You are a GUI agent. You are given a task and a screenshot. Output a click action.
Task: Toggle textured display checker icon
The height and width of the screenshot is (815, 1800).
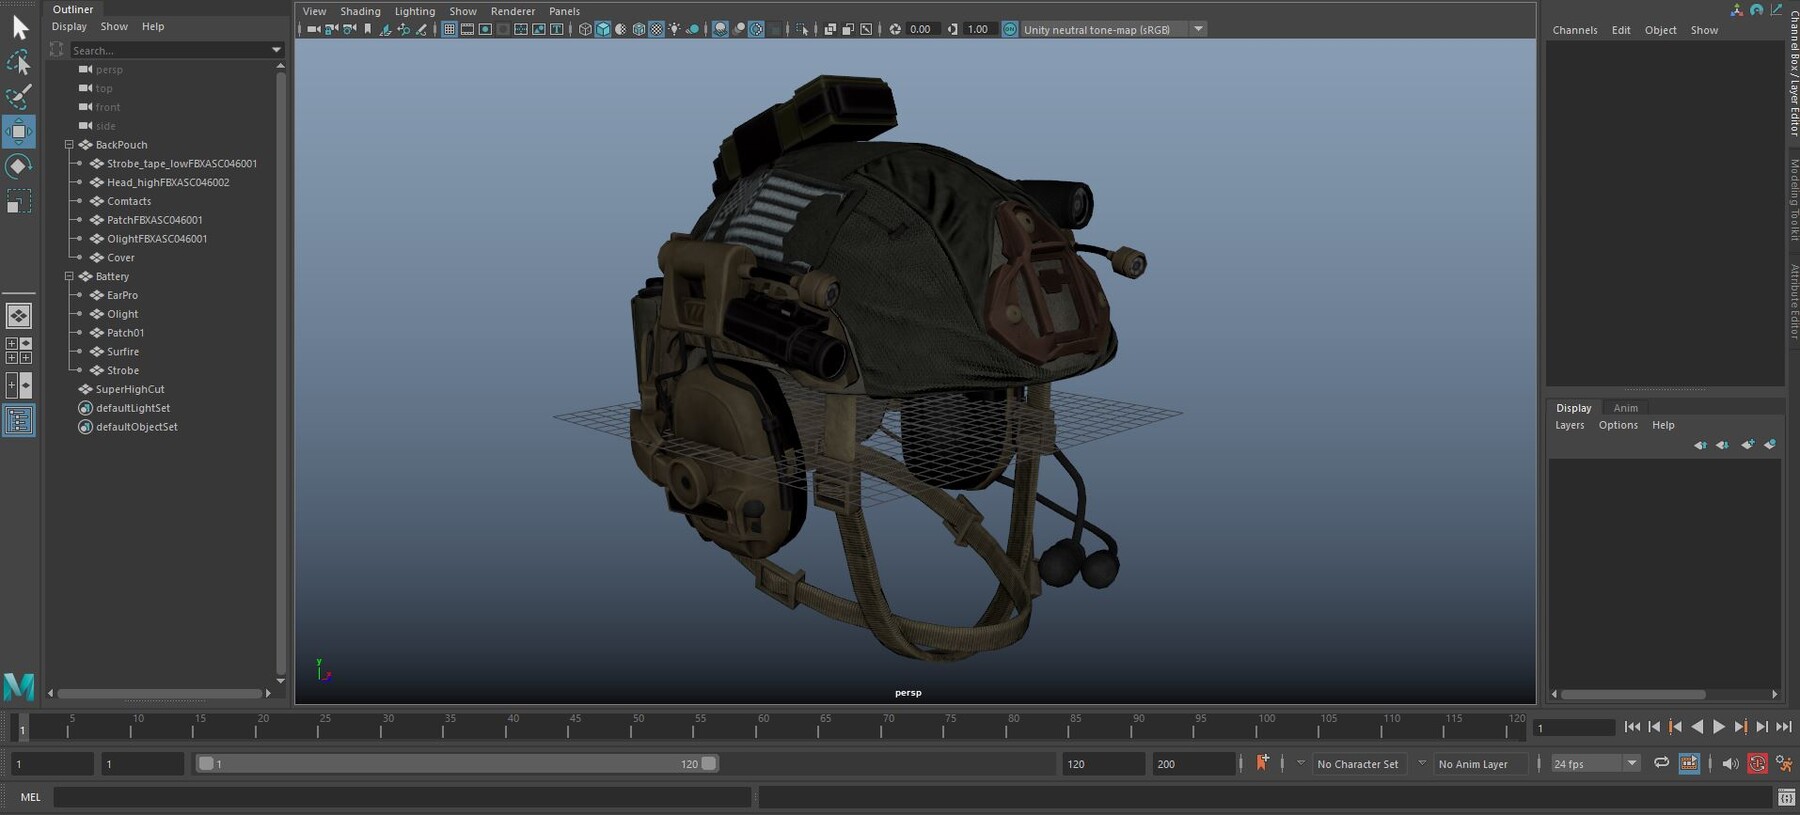point(656,29)
